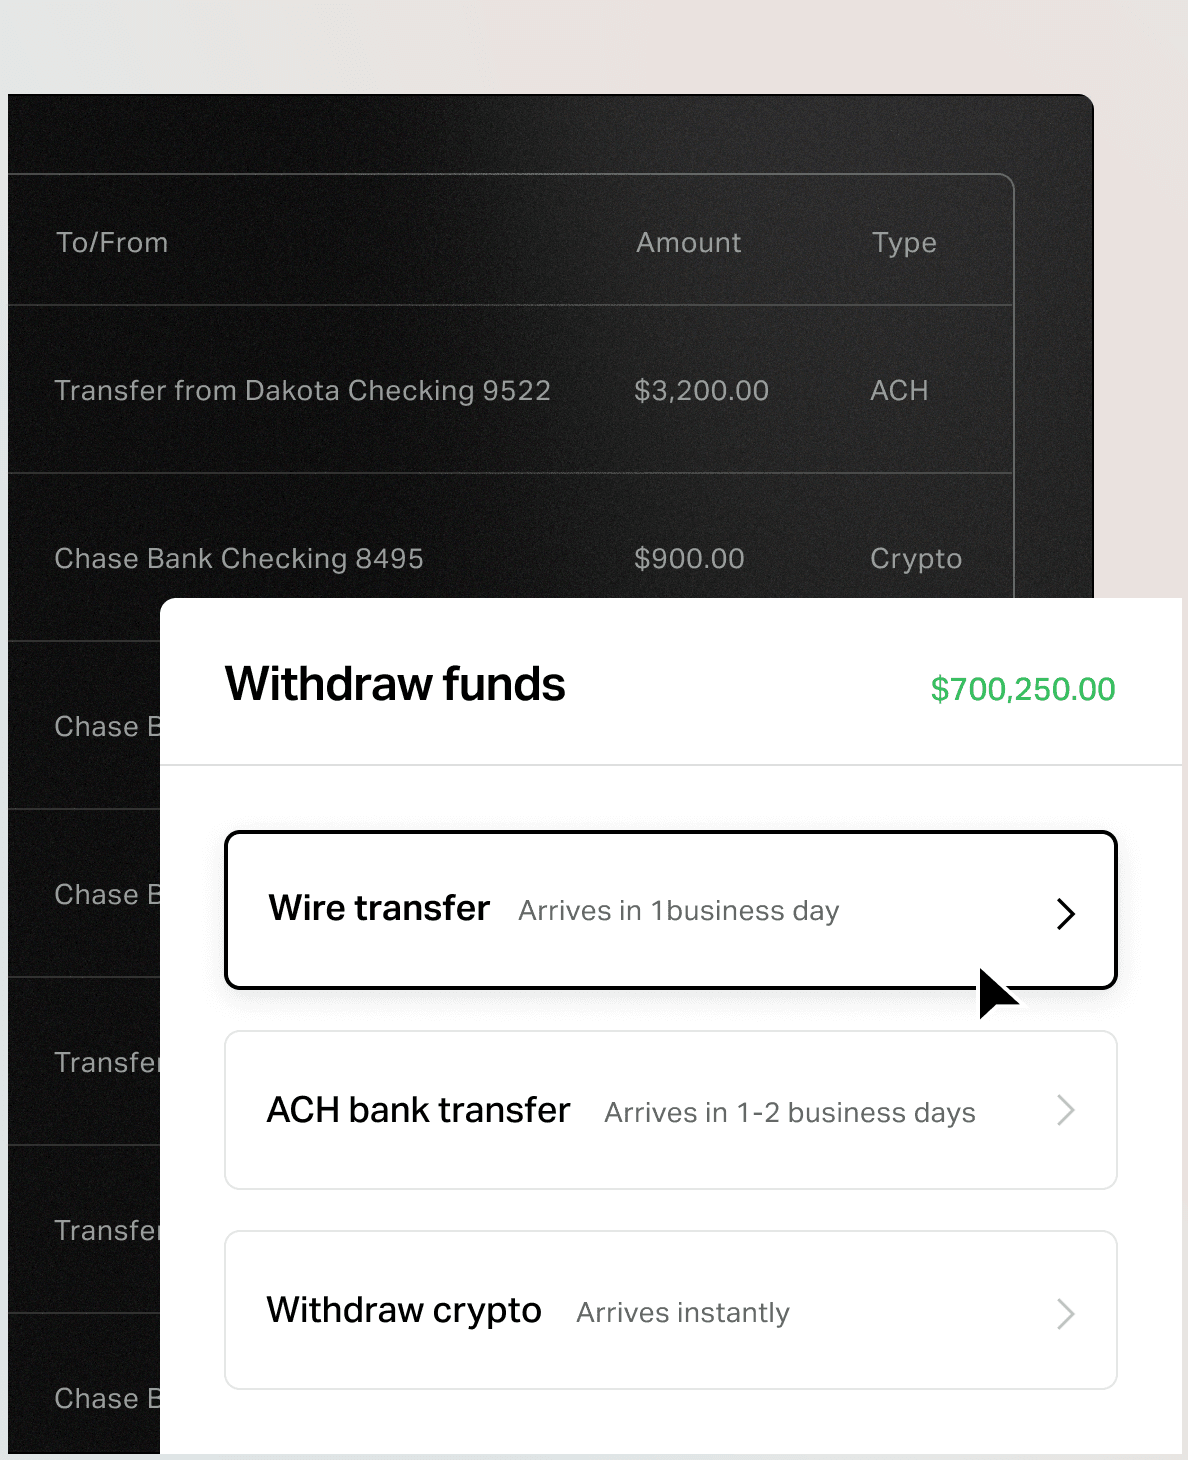Image resolution: width=1188 pixels, height=1460 pixels.
Task: Click the $3,200.00 ACH transaction amount
Action: click(701, 390)
